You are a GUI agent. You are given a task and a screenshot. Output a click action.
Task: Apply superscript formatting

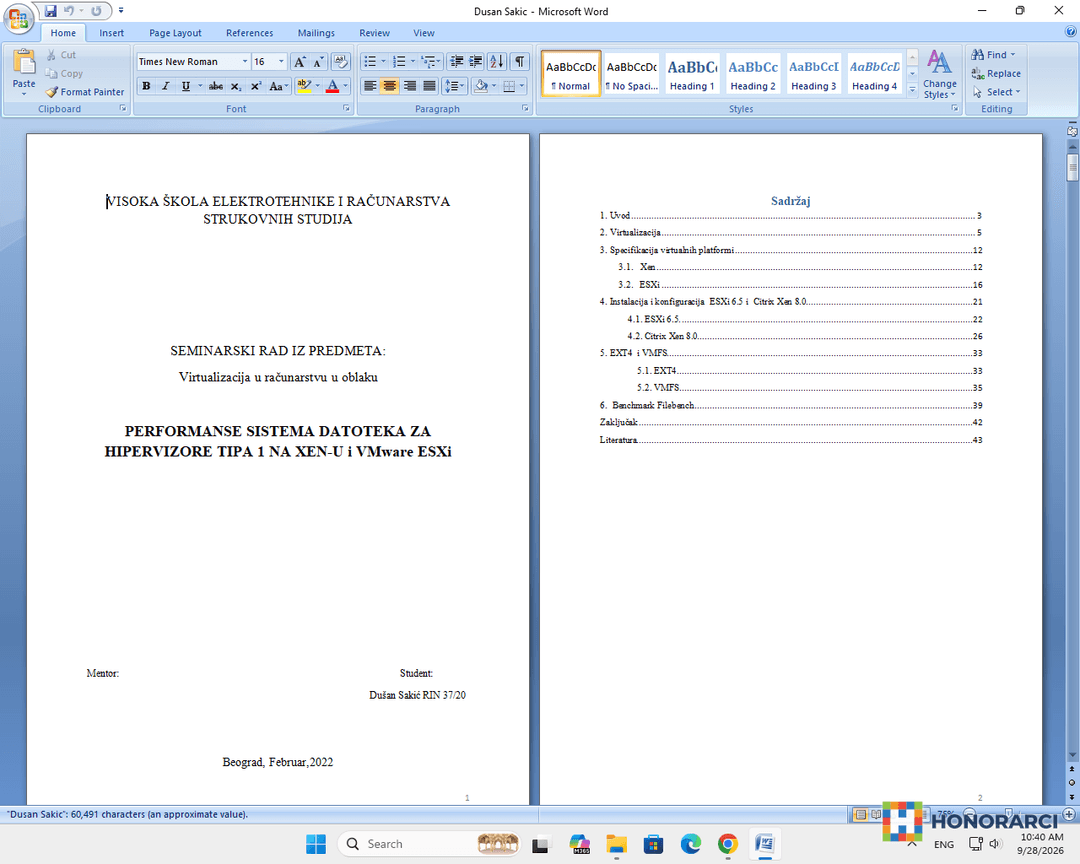(x=256, y=86)
